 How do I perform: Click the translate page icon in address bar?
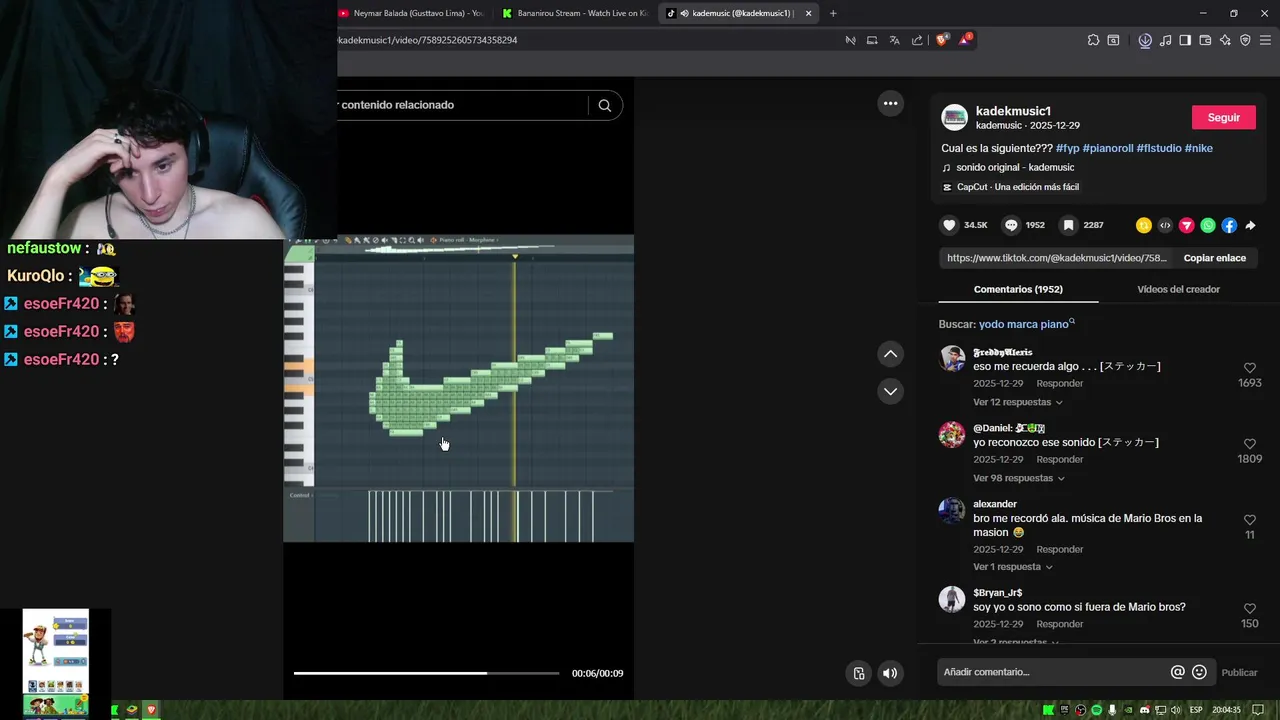(x=894, y=40)
